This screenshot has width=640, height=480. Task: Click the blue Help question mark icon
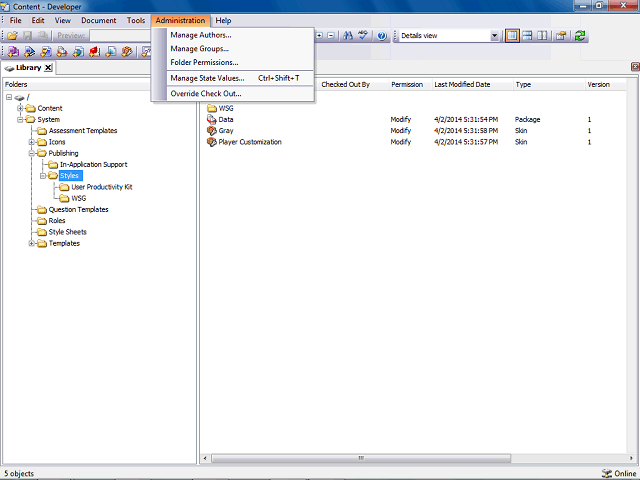[x=382, y=36]
